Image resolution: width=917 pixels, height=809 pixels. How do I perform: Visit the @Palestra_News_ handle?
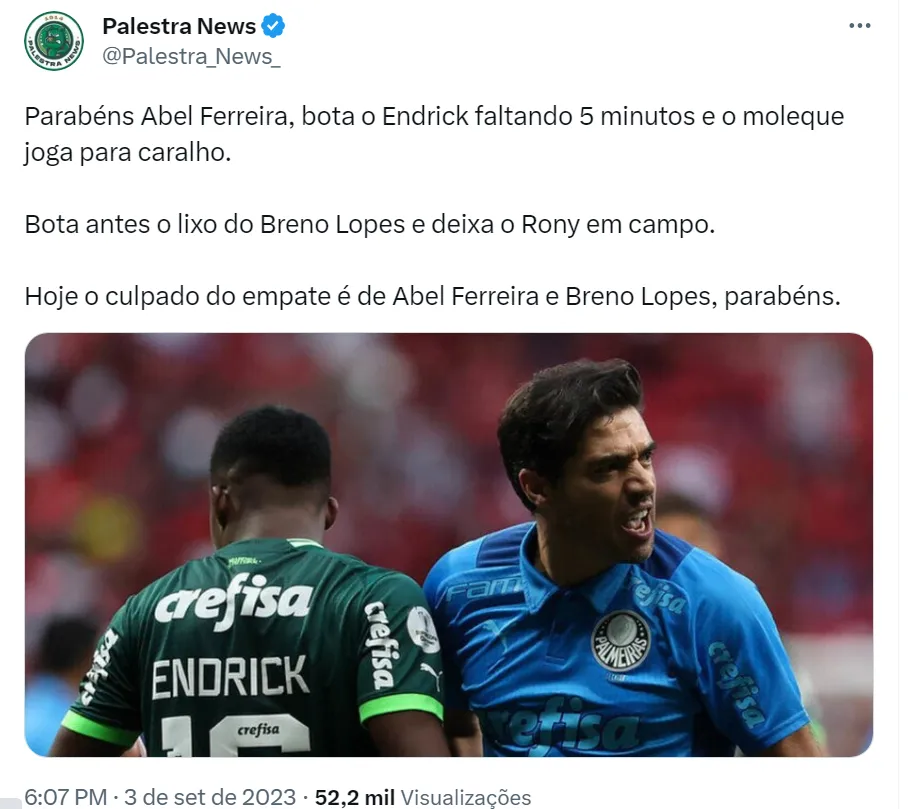(191, 57)
